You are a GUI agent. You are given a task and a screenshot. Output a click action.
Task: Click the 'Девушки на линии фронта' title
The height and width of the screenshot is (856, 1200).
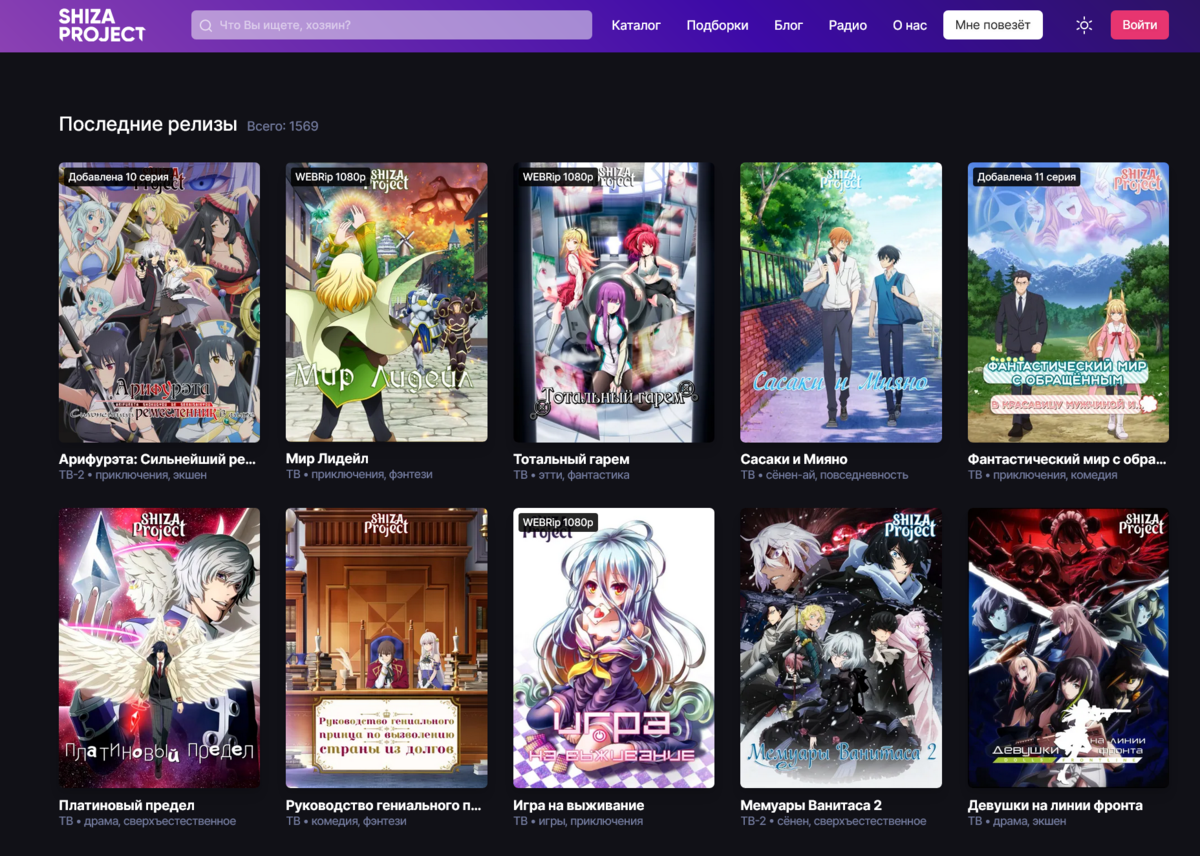[x=1055, y=805]
